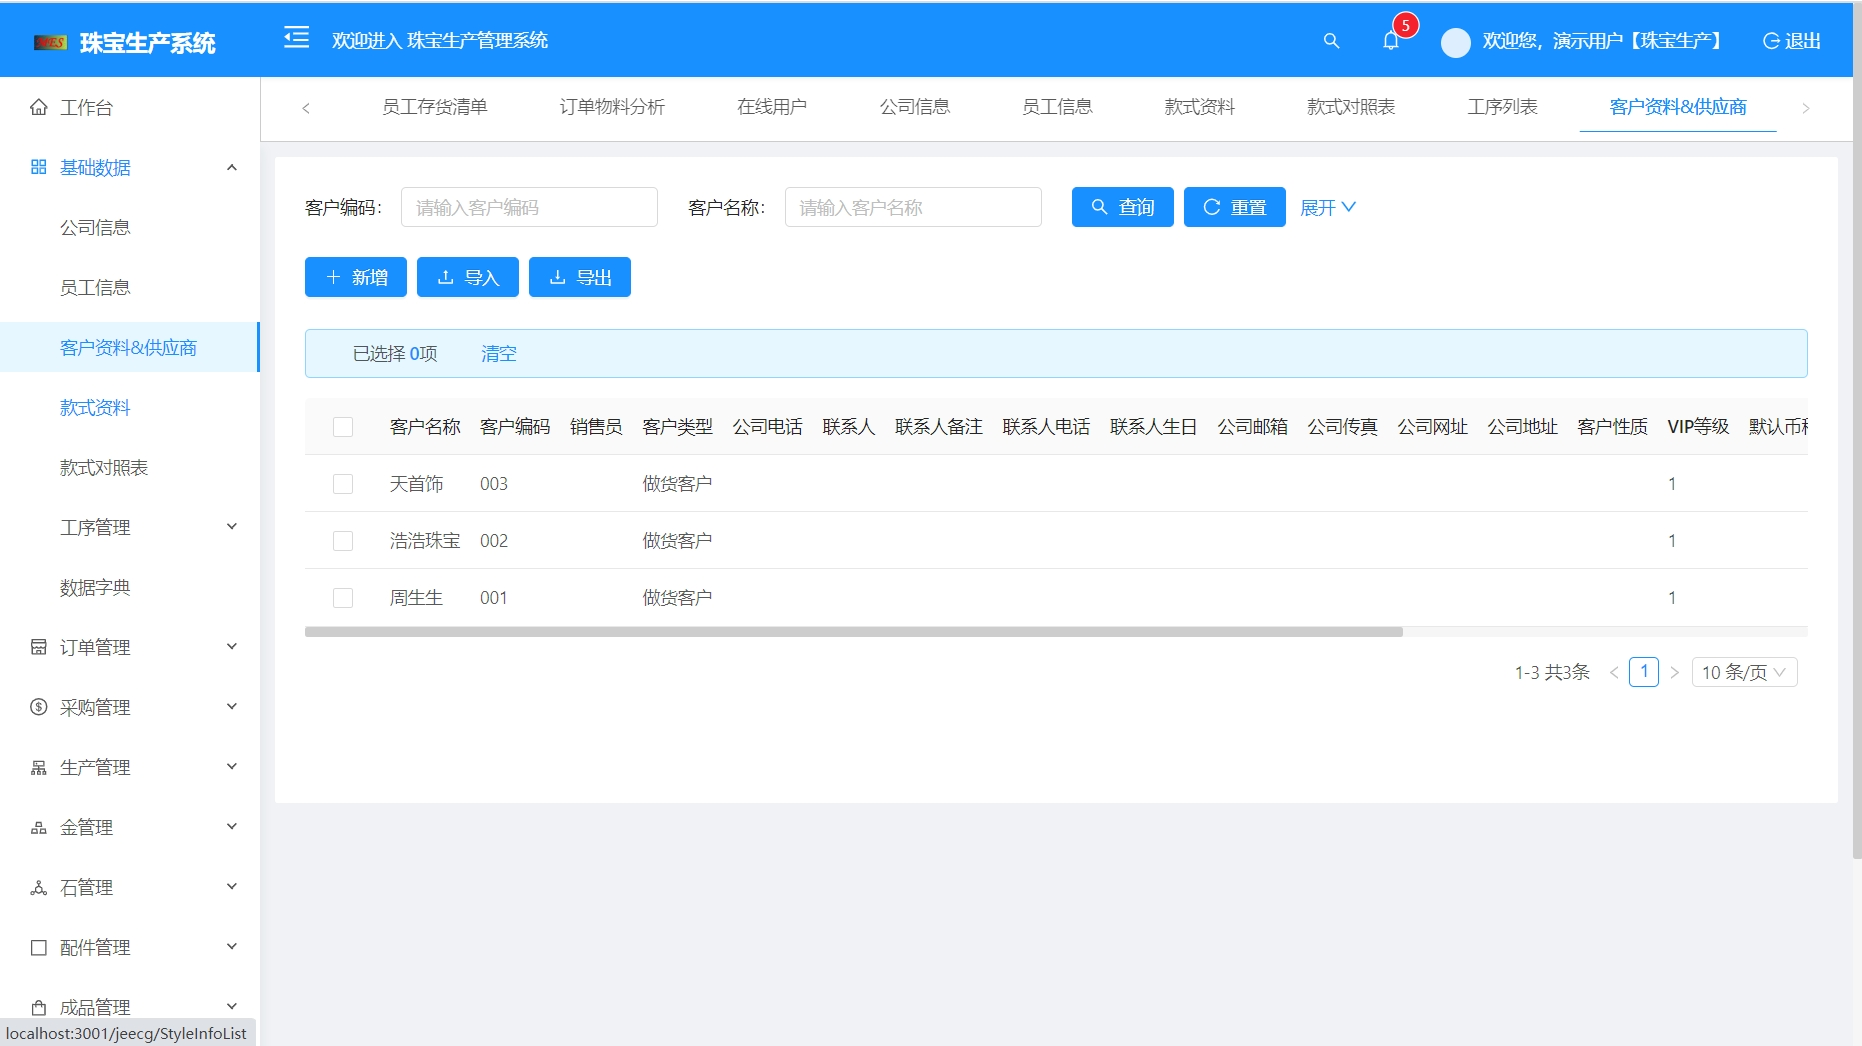Check the 周生生 row checkbox
The width and height of the screenshot is (1862, 1046).
click(343, 597)
